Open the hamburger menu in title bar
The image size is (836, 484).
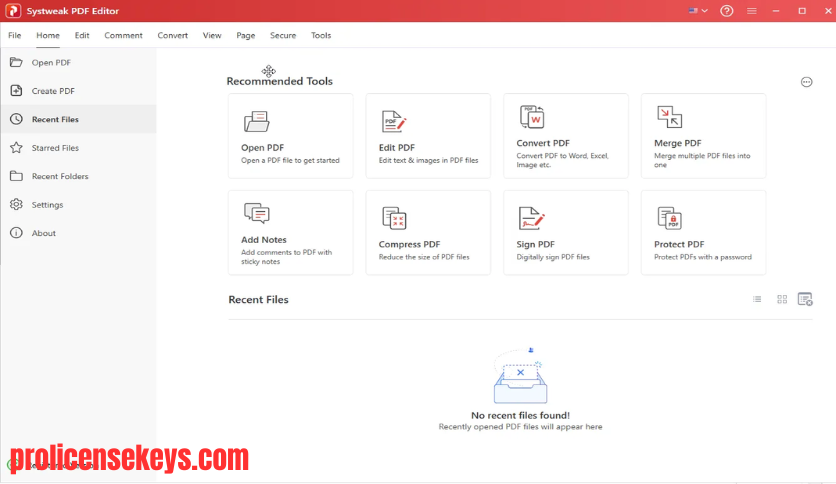click(751, 11)
